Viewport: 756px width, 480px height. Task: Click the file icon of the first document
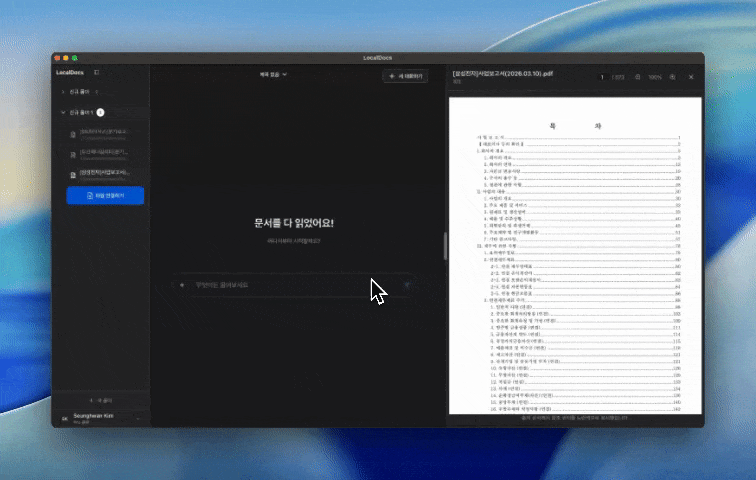(x=73, y=134)
